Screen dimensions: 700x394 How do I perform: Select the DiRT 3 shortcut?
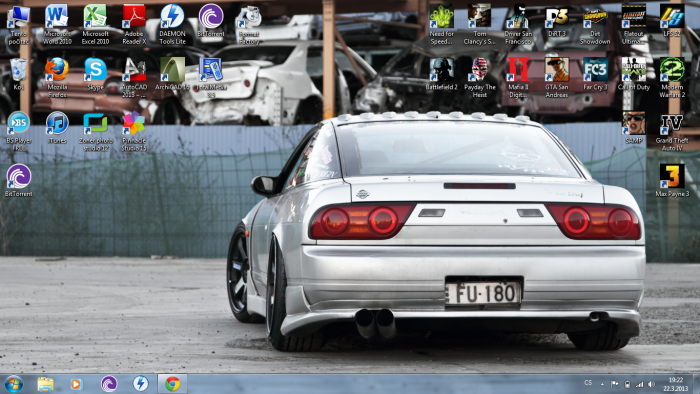click(x=557, y=20)
